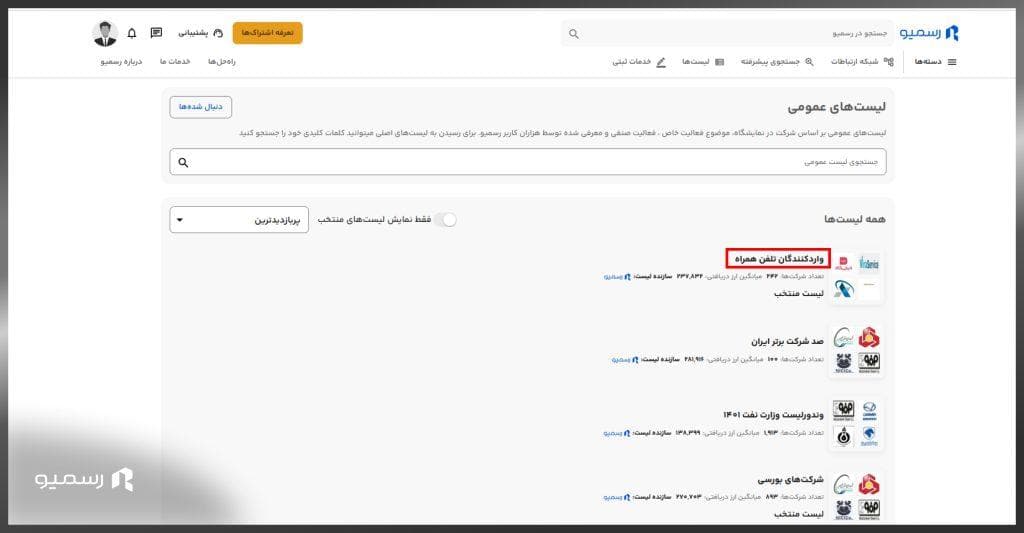The width and height of the screenshot is (1024, 533).
Task: Open the پربازدیدترین sort dropdown
Action: click(239, 220)
